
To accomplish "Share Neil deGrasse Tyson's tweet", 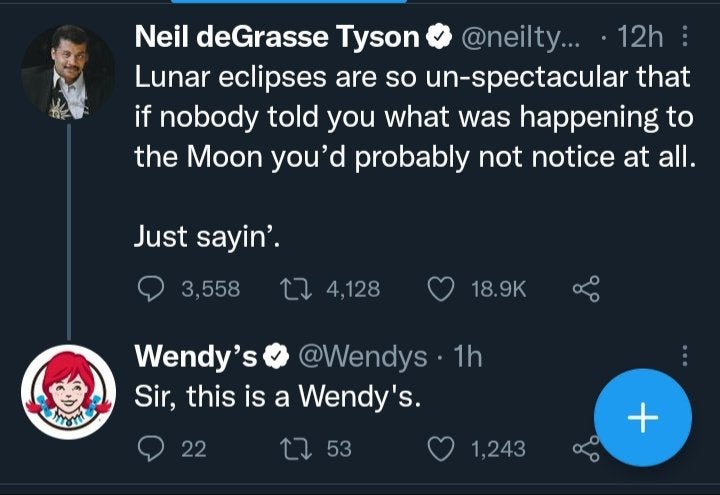I will pyautogui.click(x=585, y=289).
